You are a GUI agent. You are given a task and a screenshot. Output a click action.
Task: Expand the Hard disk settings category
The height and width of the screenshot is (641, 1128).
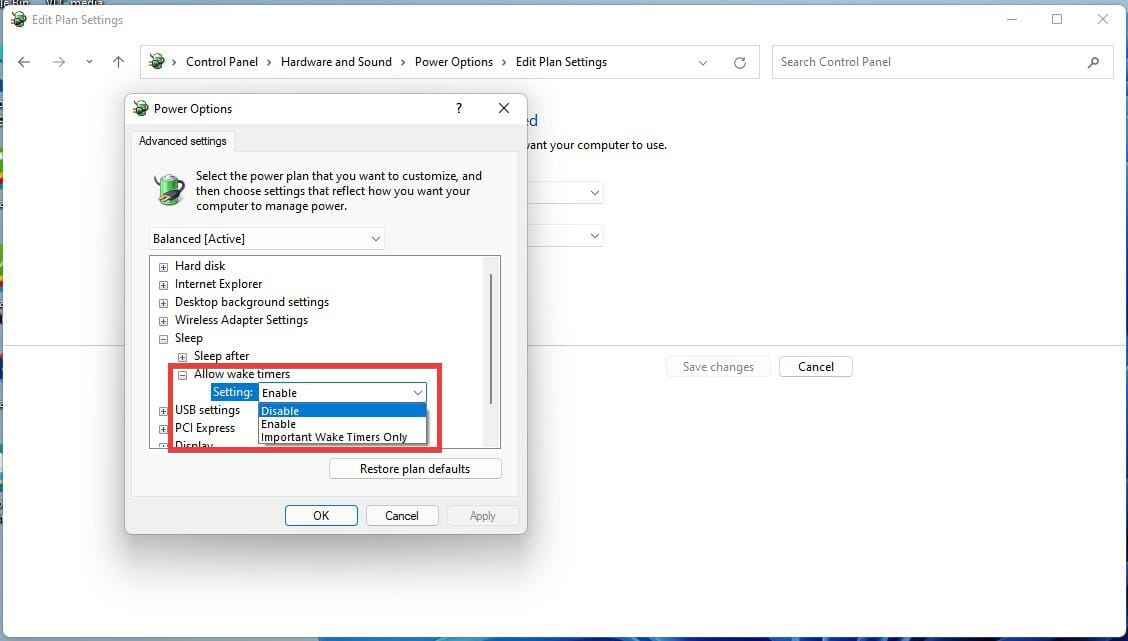163,266
